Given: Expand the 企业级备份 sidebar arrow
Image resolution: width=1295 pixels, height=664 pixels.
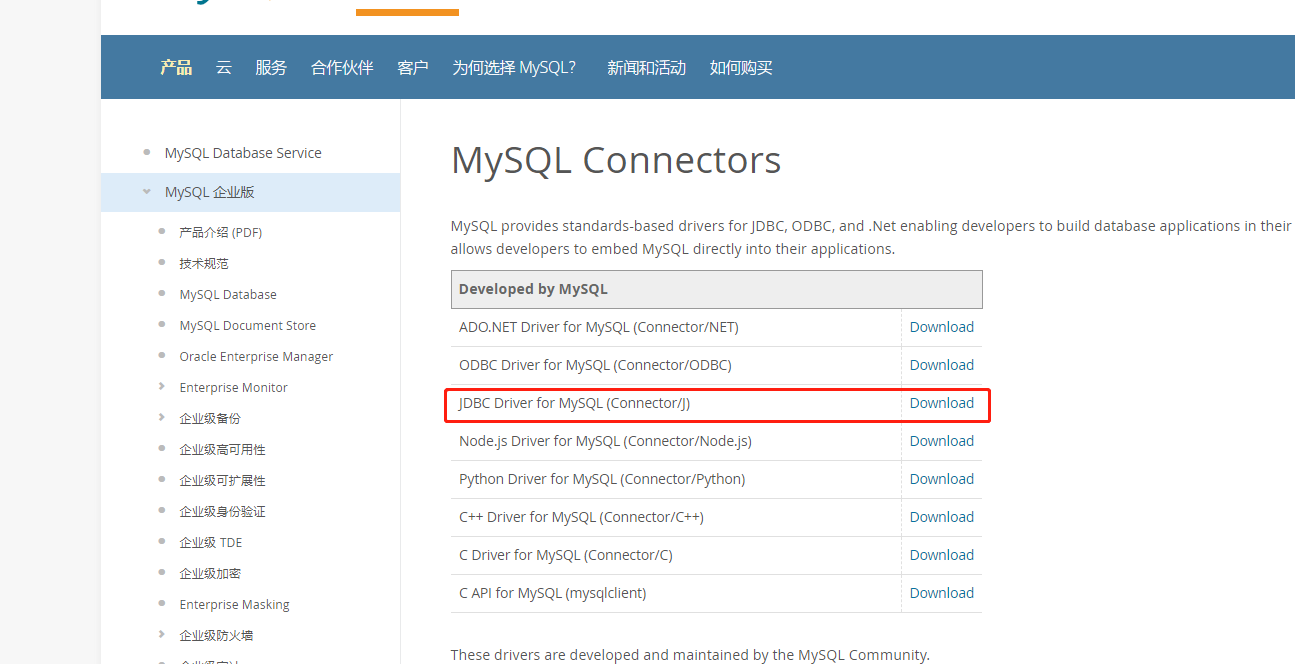Looking at the screenshot, I should pyautogui.click(x=162, y=418).
